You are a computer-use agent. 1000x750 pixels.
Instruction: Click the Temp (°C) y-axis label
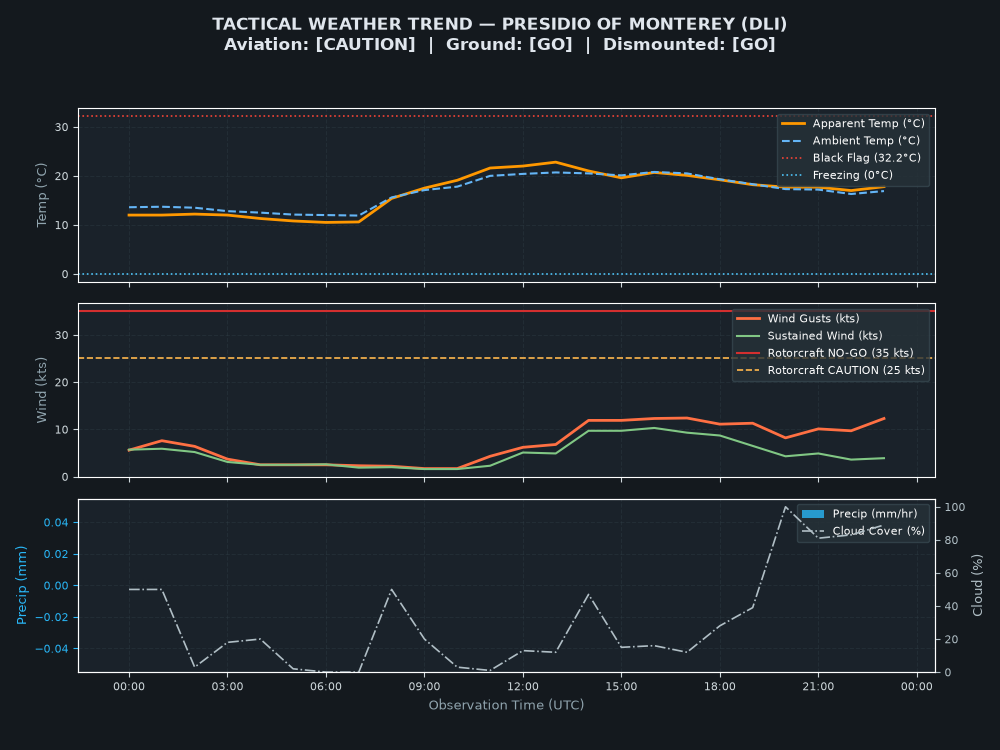[x=42, y=195]
